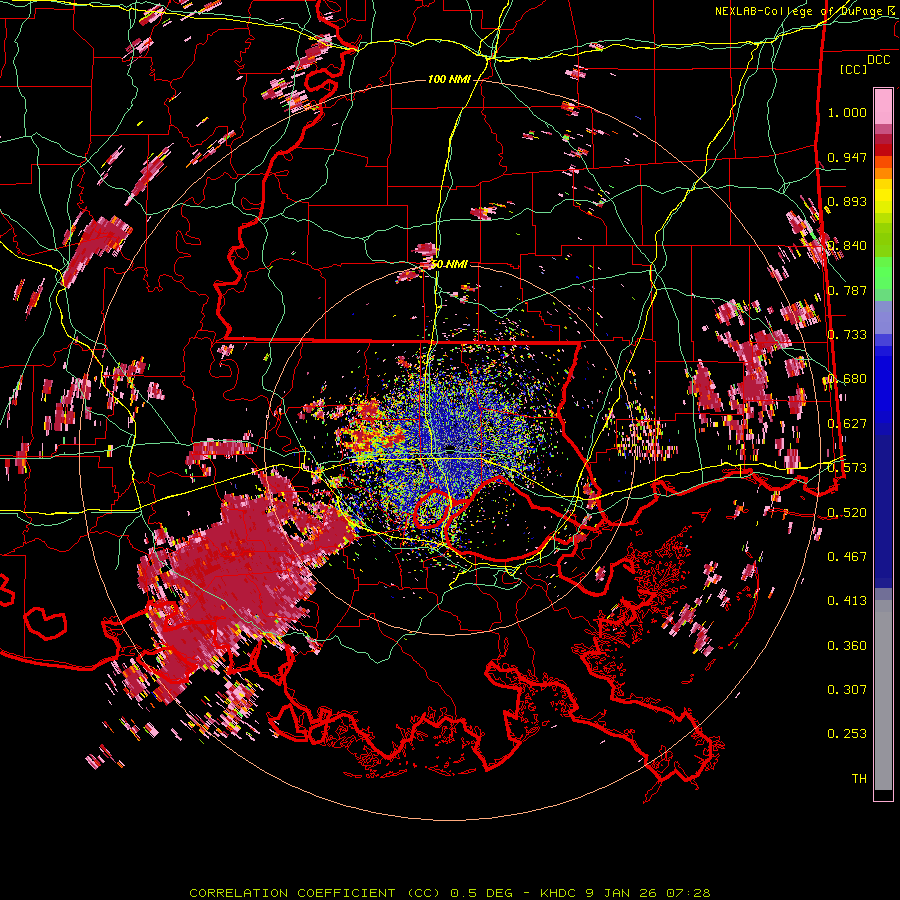Click the 0.627 legend value
Image resolution: width=900 pixels, height=900 pixels.
pos(847,424)
